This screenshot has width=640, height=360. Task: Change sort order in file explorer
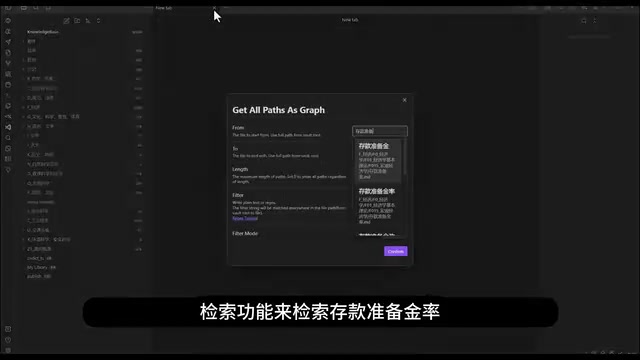click(88, 21)
